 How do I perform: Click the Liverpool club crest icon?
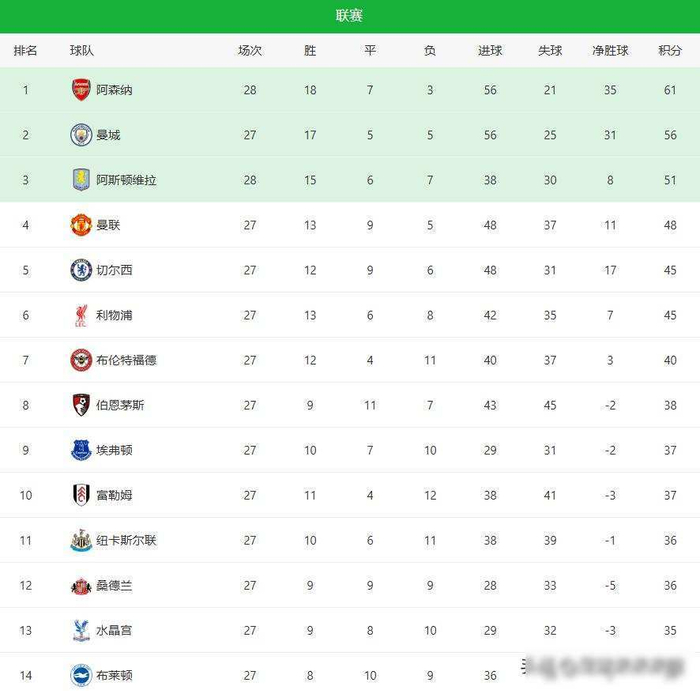[81, 315]
